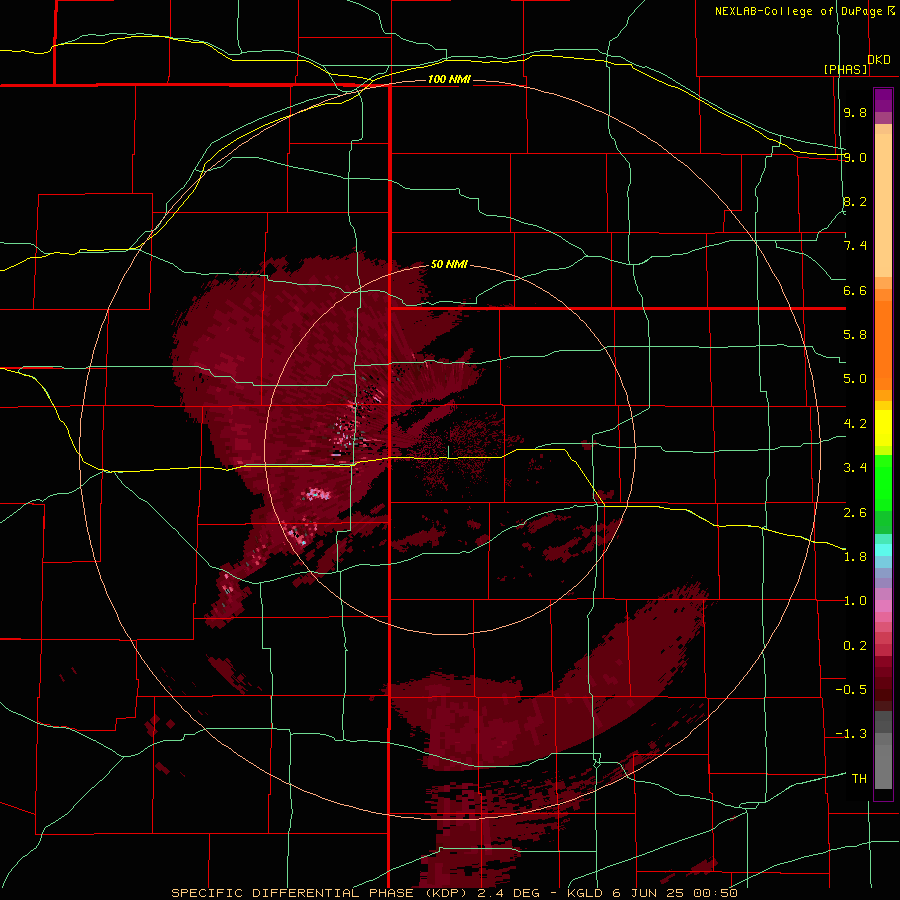
Task: Click the -1.3 scale value
Action: click(x=851, y=734)
